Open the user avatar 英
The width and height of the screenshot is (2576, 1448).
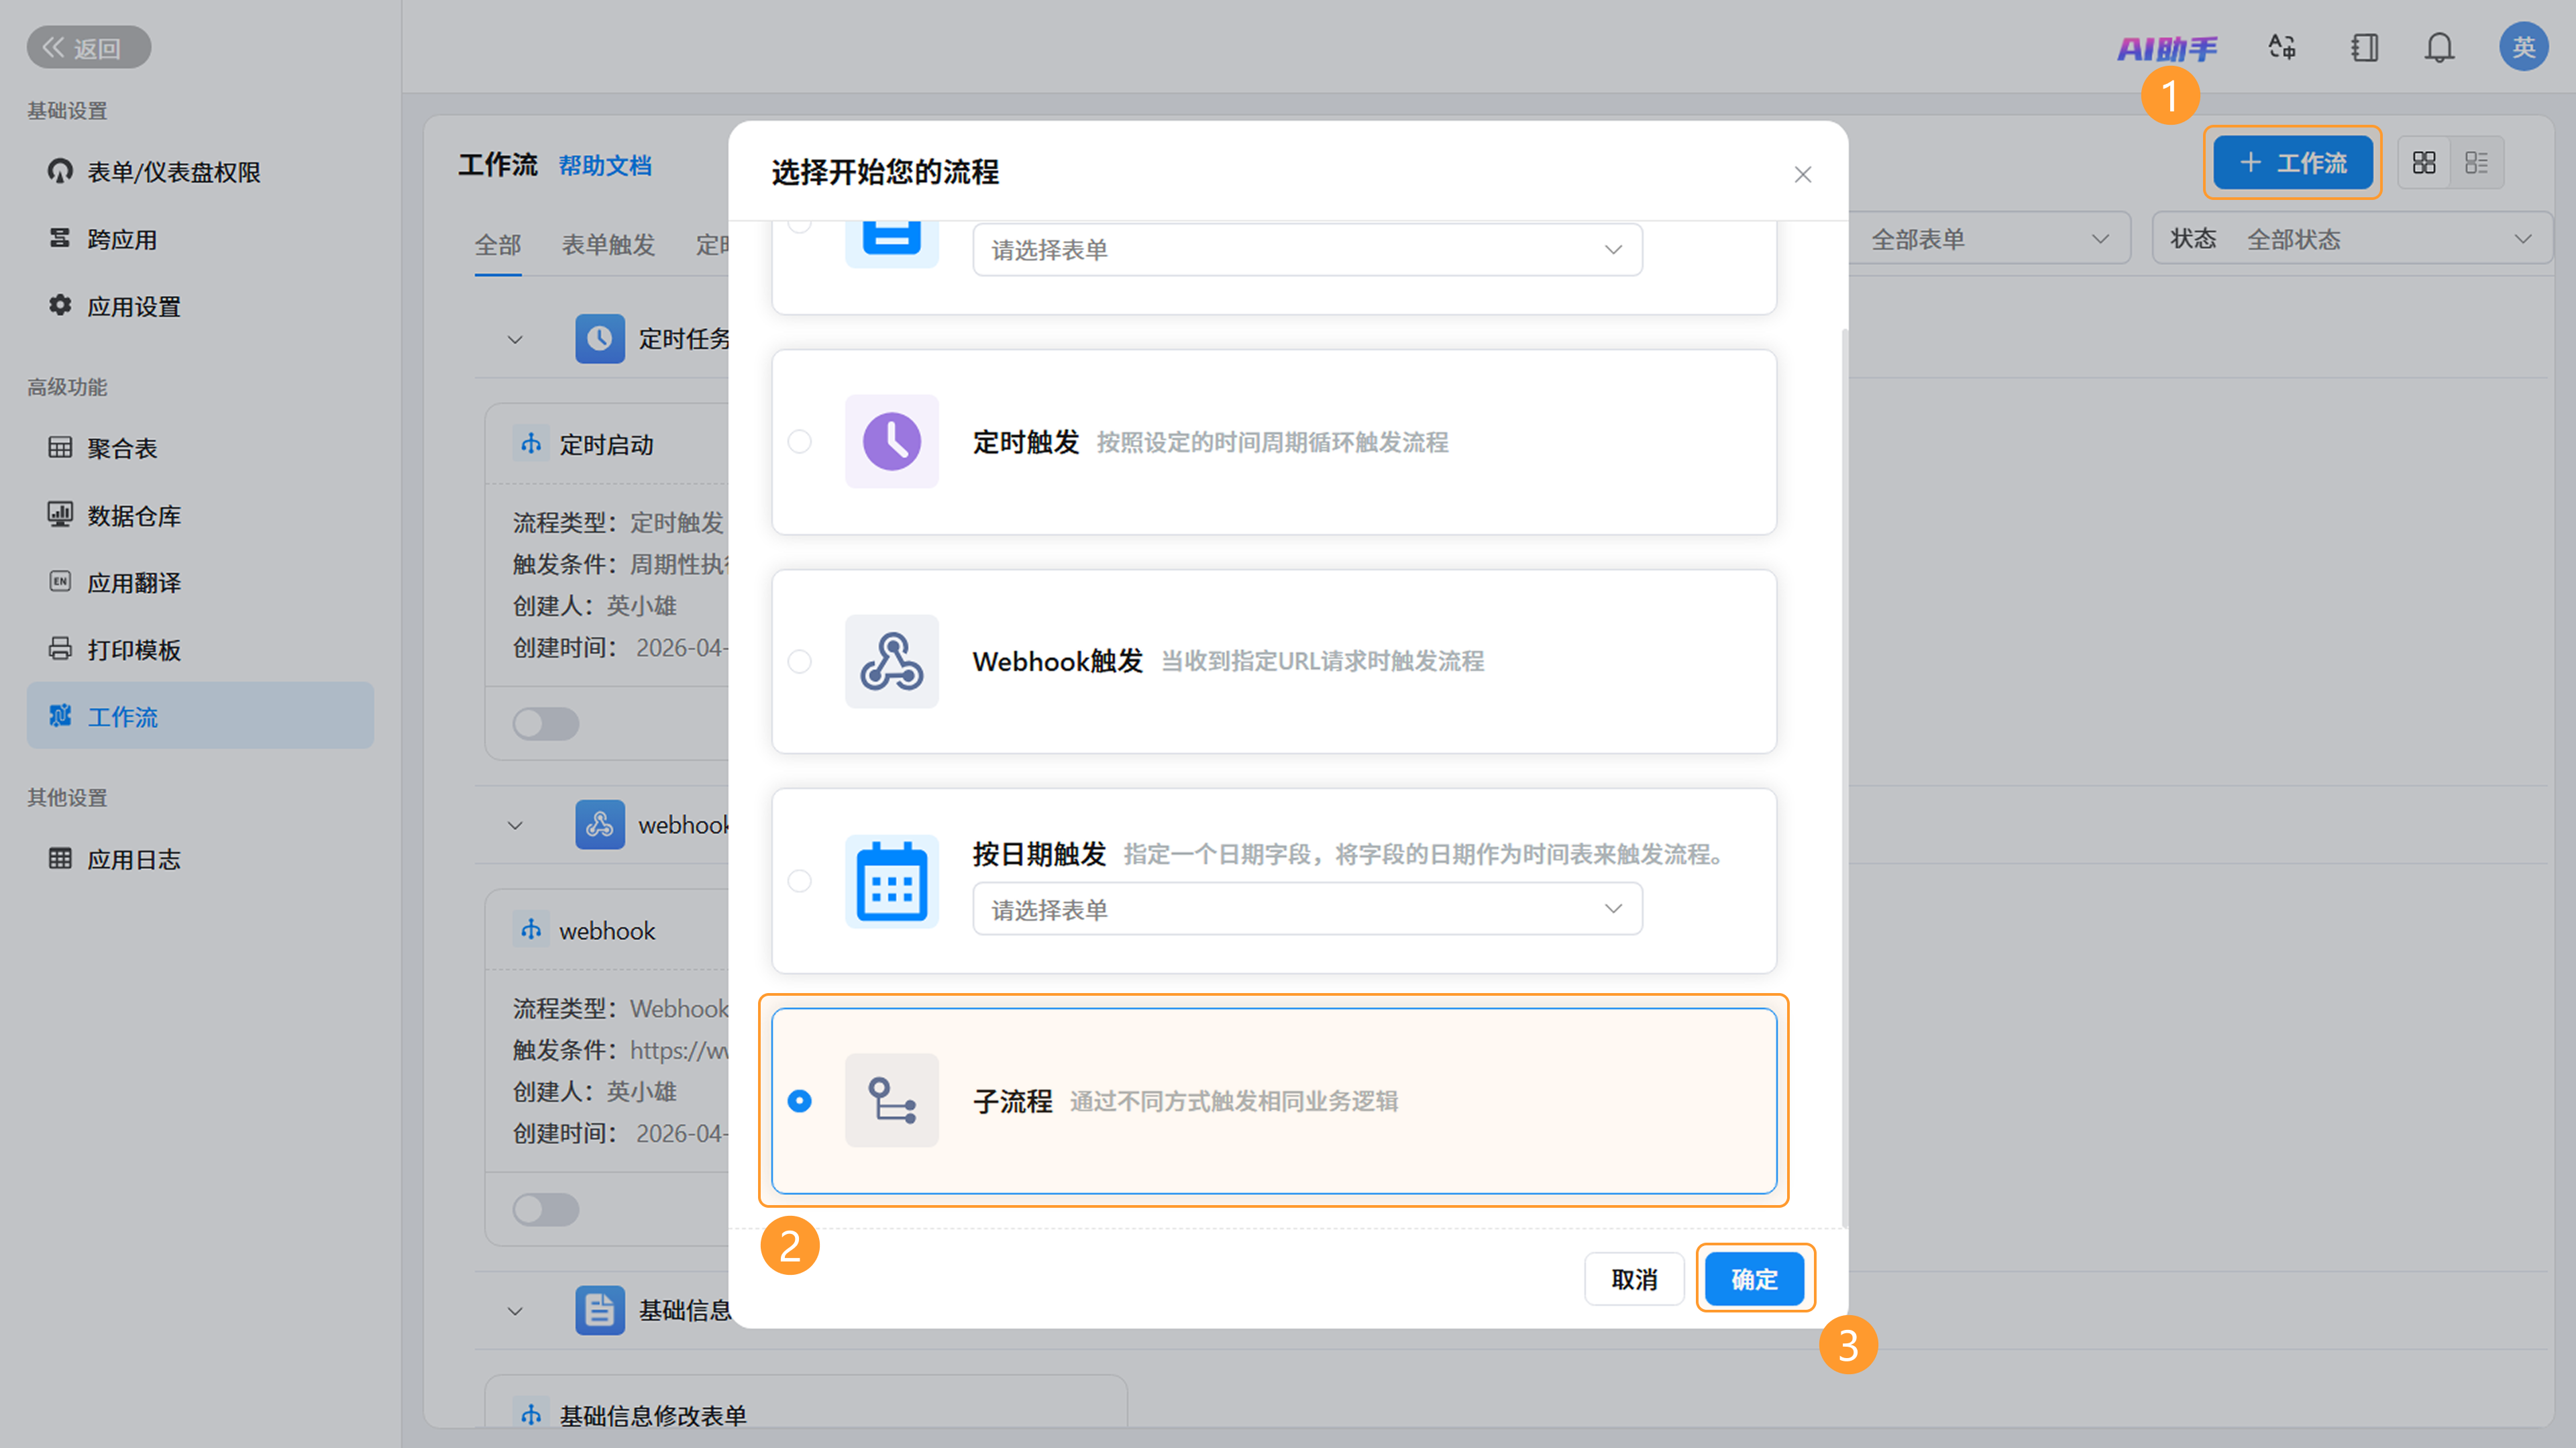click(x=2523, y=47)
